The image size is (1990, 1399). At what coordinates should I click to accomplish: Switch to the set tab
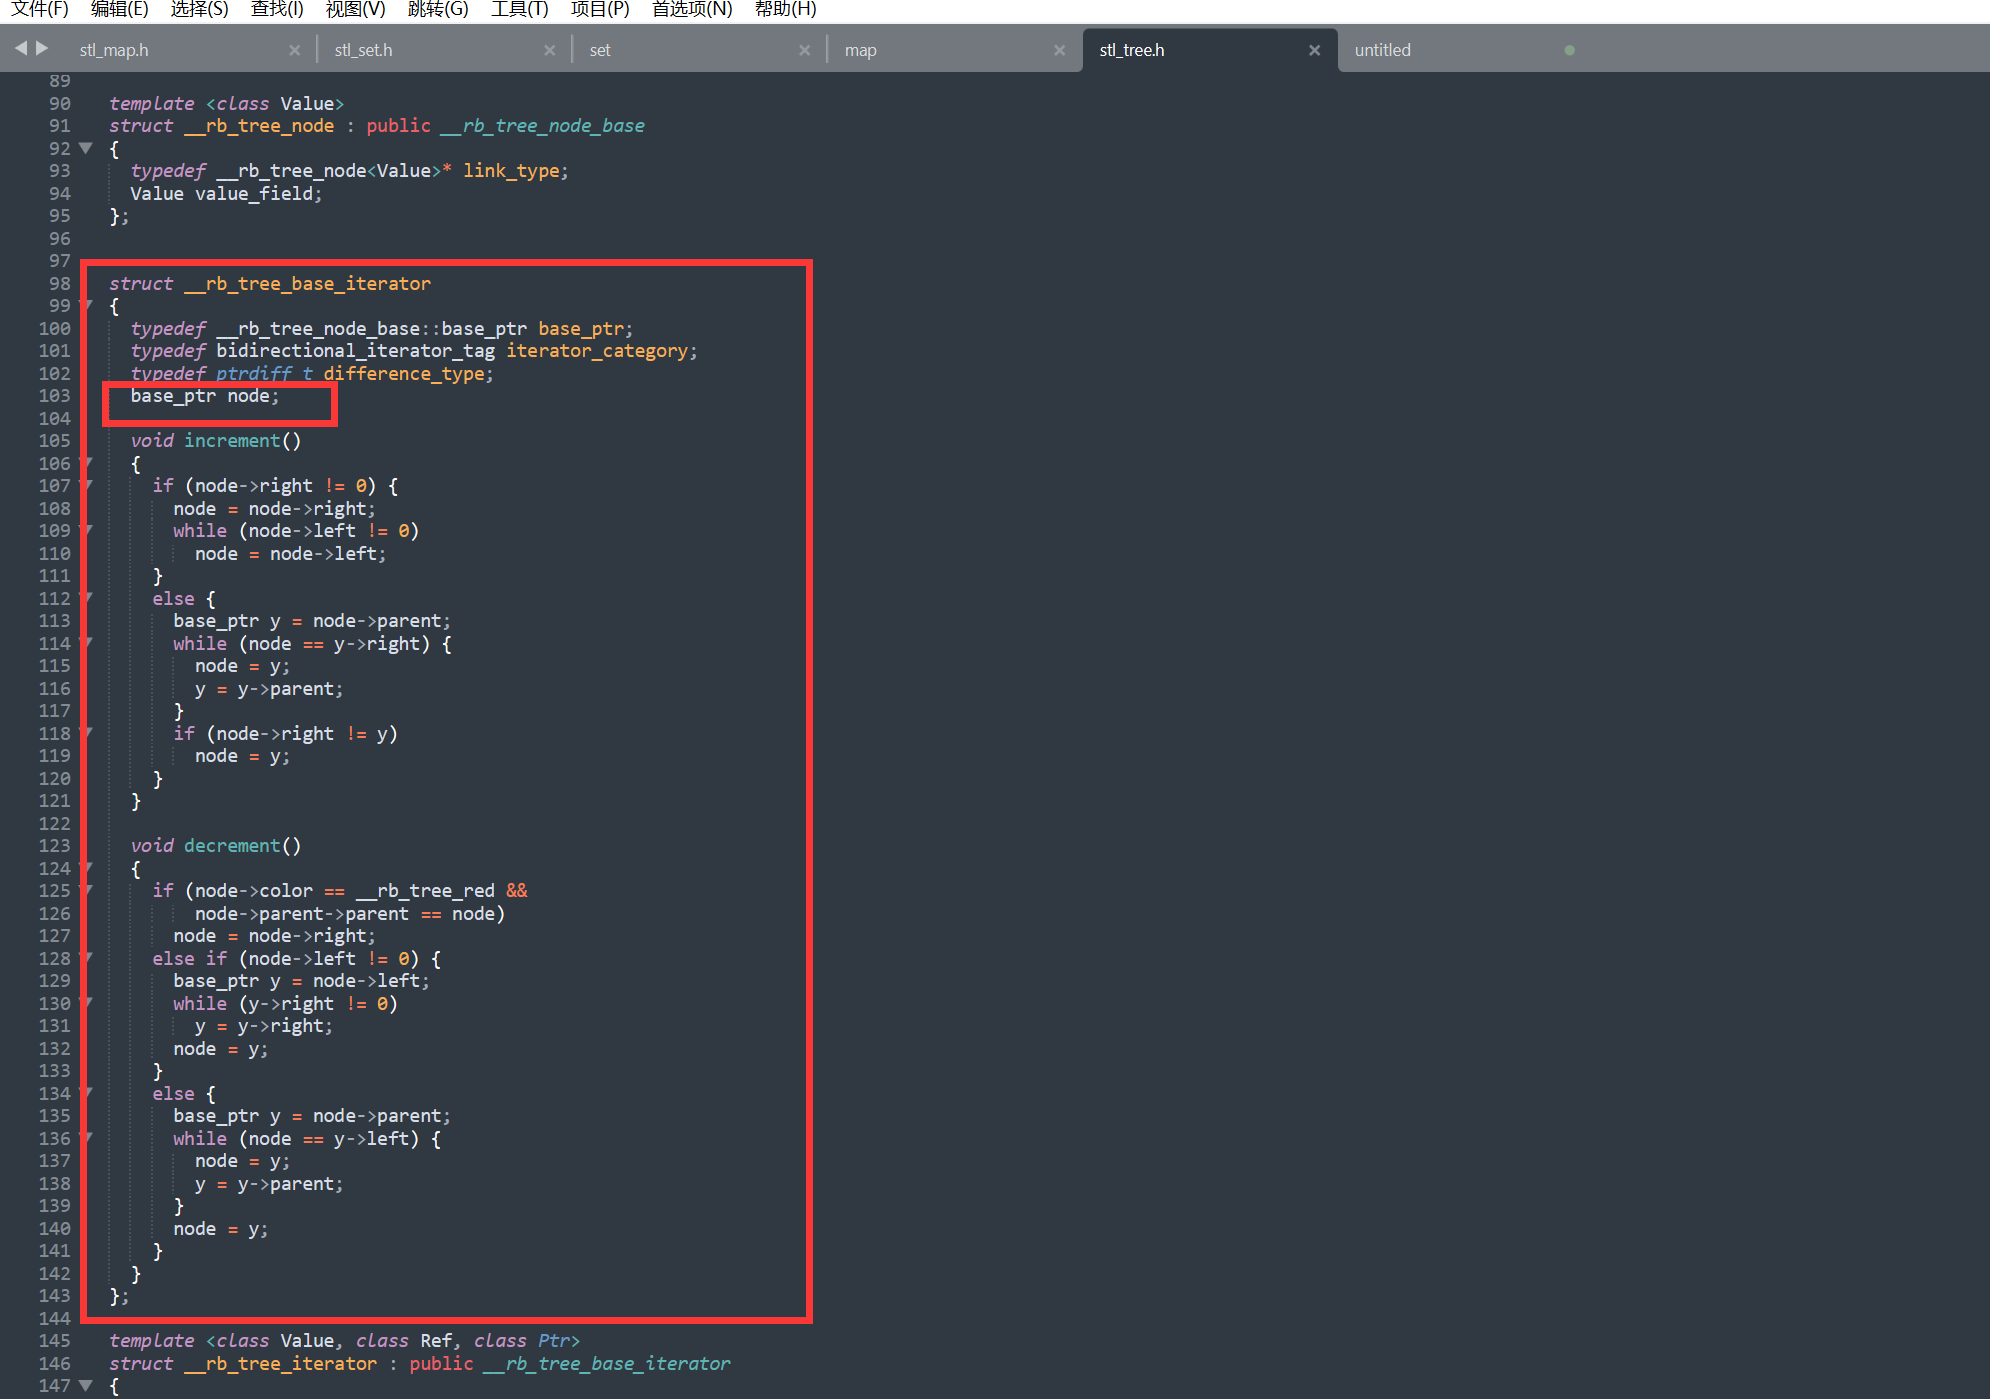click(600, 50)
